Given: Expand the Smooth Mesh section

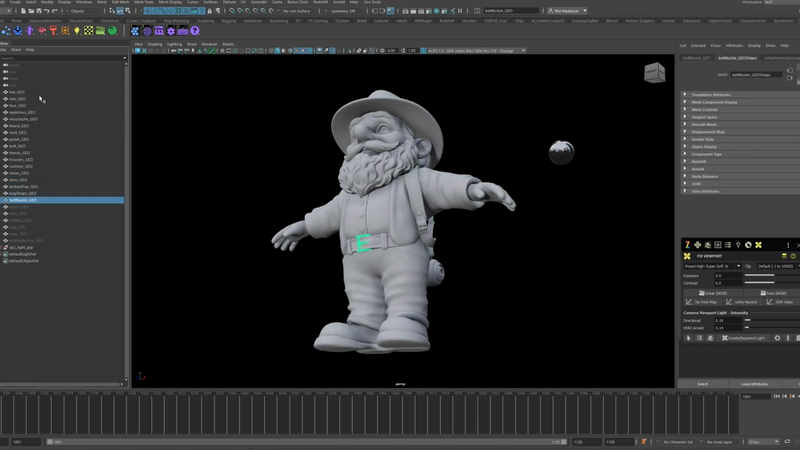Looking at the screenshot, I should click(703, 124).
